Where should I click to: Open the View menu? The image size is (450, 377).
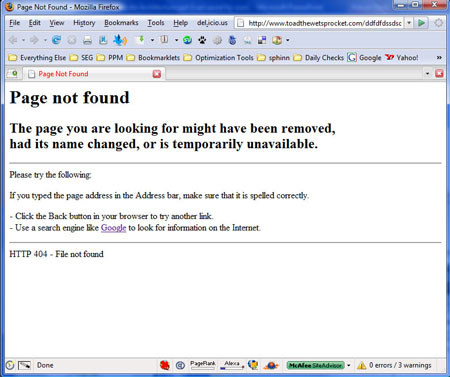[57, 23]
